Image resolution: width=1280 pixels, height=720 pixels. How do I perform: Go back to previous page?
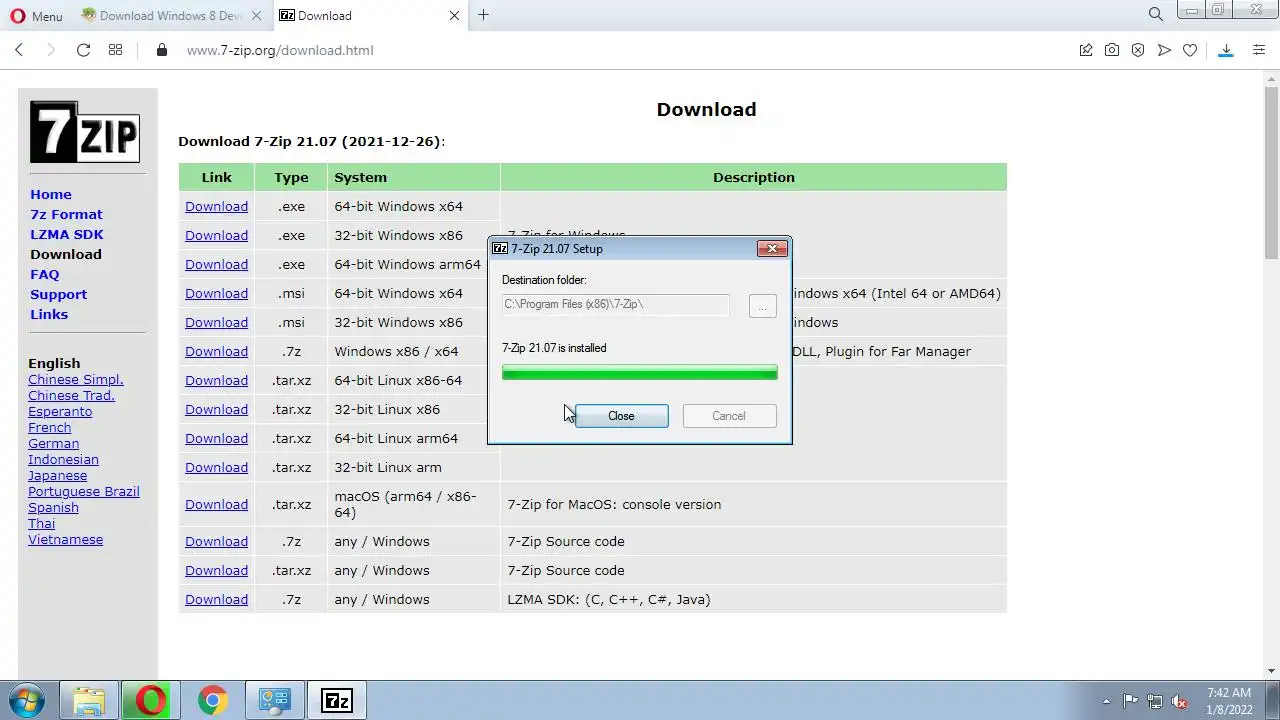click(x=19, y=50)
